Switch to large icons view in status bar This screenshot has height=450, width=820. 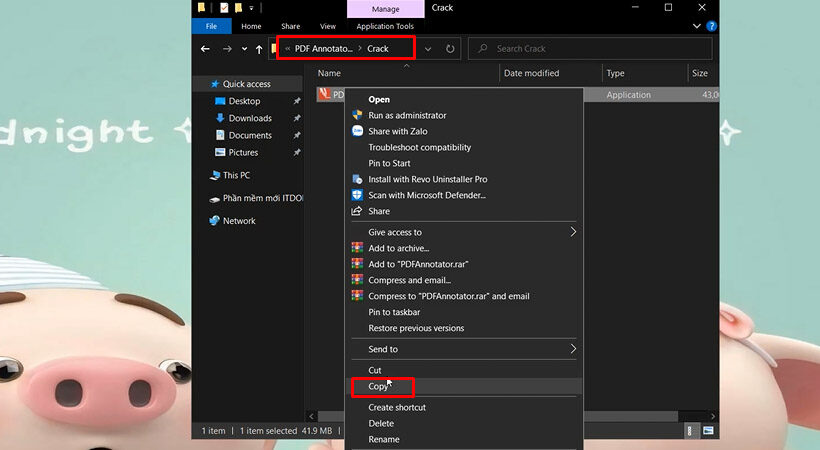[707, 430]
